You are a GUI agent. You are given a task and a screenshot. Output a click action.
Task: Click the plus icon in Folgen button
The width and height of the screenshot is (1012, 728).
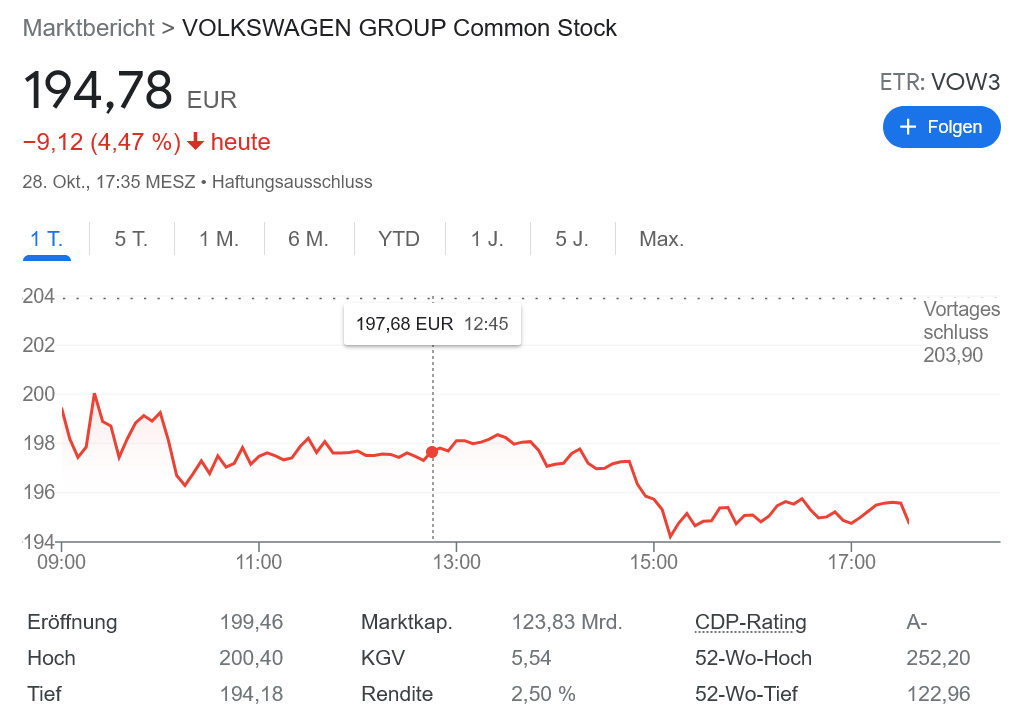(x=908, y=127)
